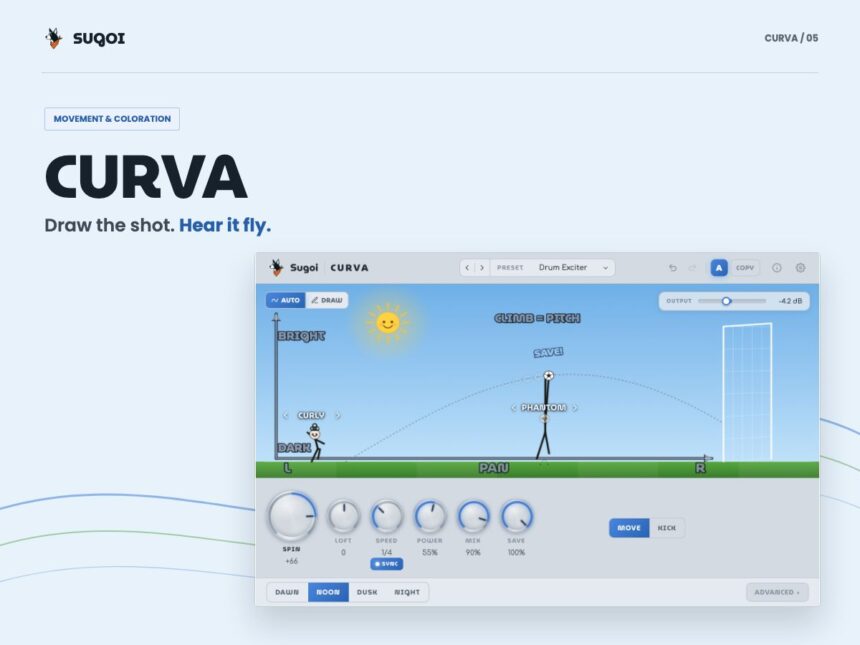Go to the next preset with right arrow
The height and width of the screenshot is (645, 860).
(482, 268)
